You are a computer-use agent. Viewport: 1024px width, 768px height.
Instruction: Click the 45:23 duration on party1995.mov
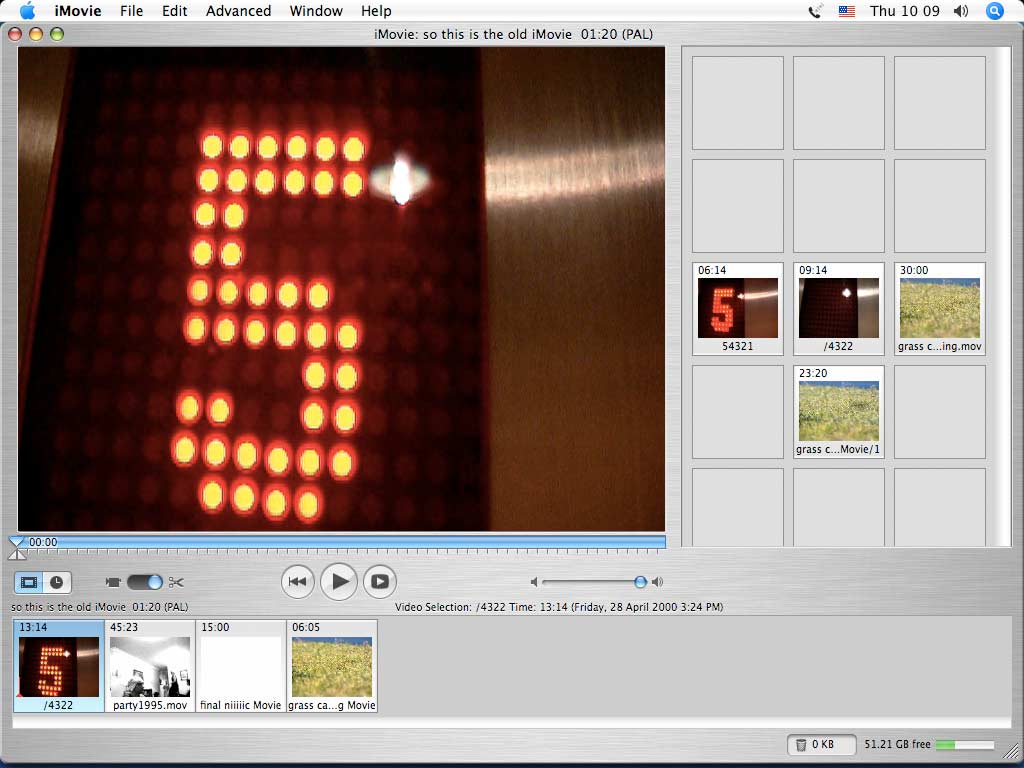click(x=124, y=627)
